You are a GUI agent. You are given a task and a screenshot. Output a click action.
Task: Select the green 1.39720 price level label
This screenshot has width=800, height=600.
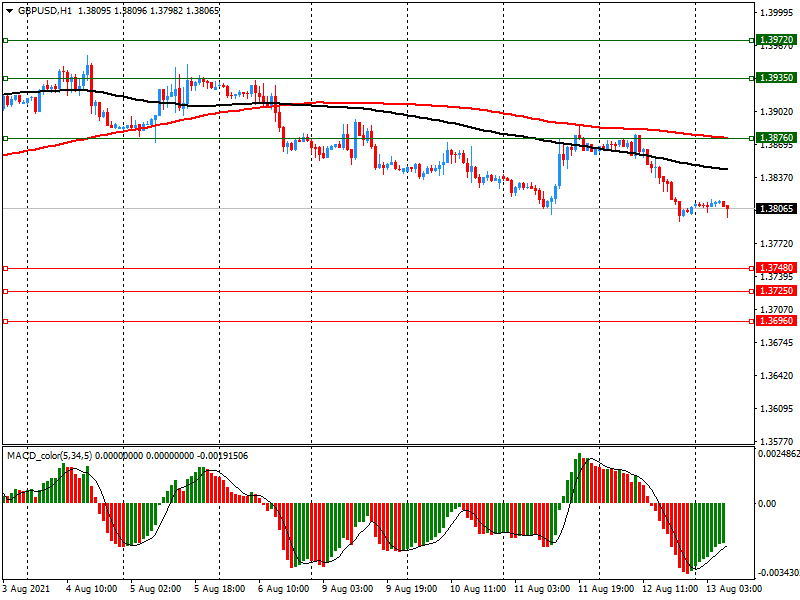(x=776, y=40)
